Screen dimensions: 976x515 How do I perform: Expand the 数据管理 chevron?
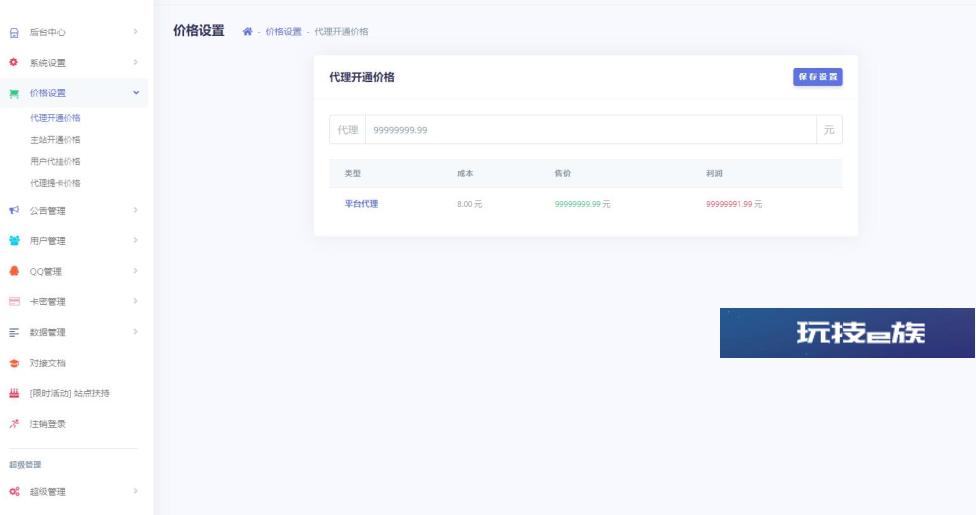click(135, 332)
